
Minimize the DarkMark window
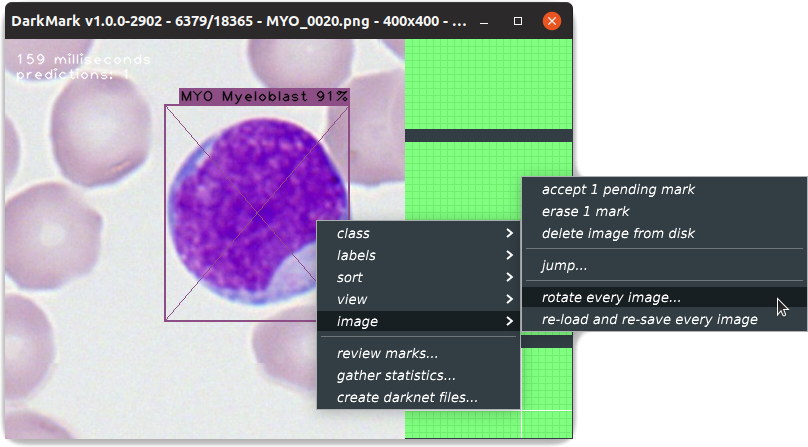(484, 22)
